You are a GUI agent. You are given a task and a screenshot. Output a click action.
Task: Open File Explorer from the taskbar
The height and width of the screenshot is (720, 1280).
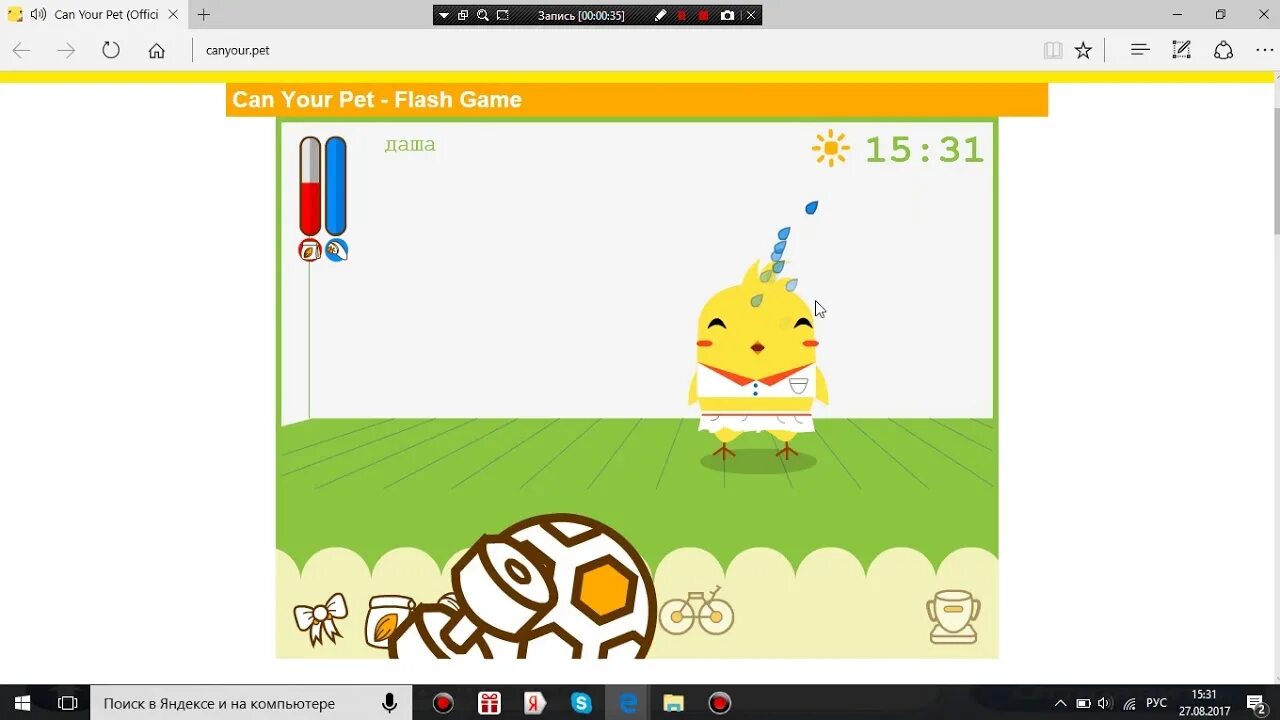[x=673, y=703]
